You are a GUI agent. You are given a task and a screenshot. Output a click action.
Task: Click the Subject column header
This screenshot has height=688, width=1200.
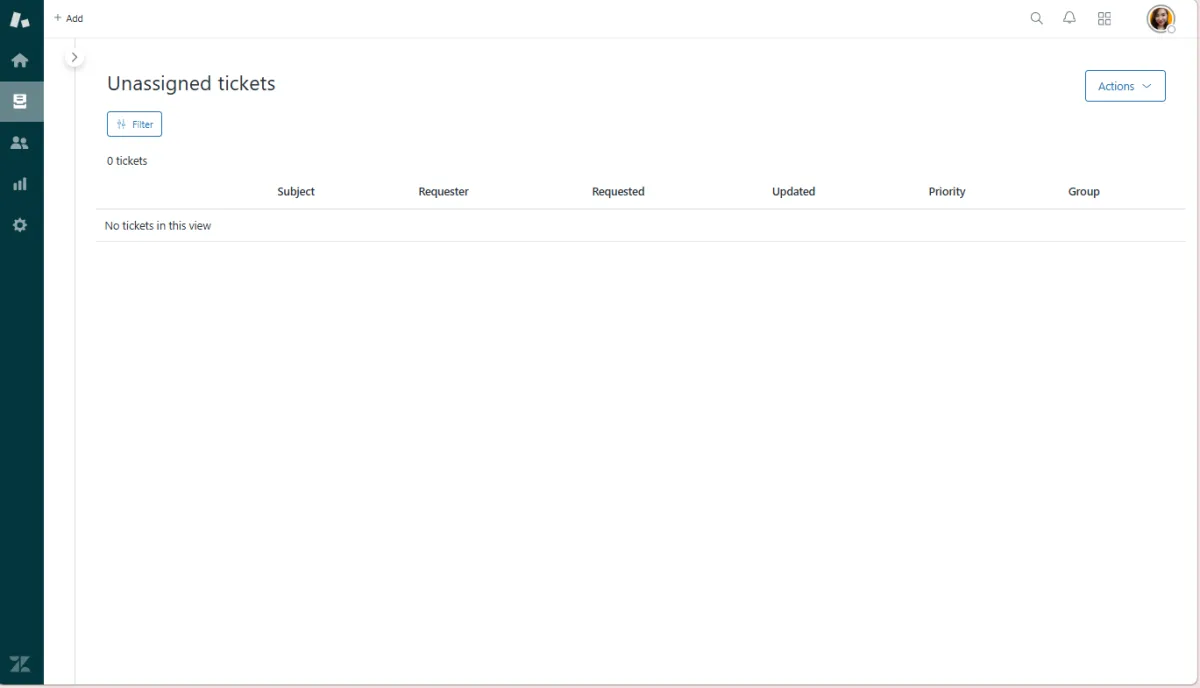pos(295,191)
